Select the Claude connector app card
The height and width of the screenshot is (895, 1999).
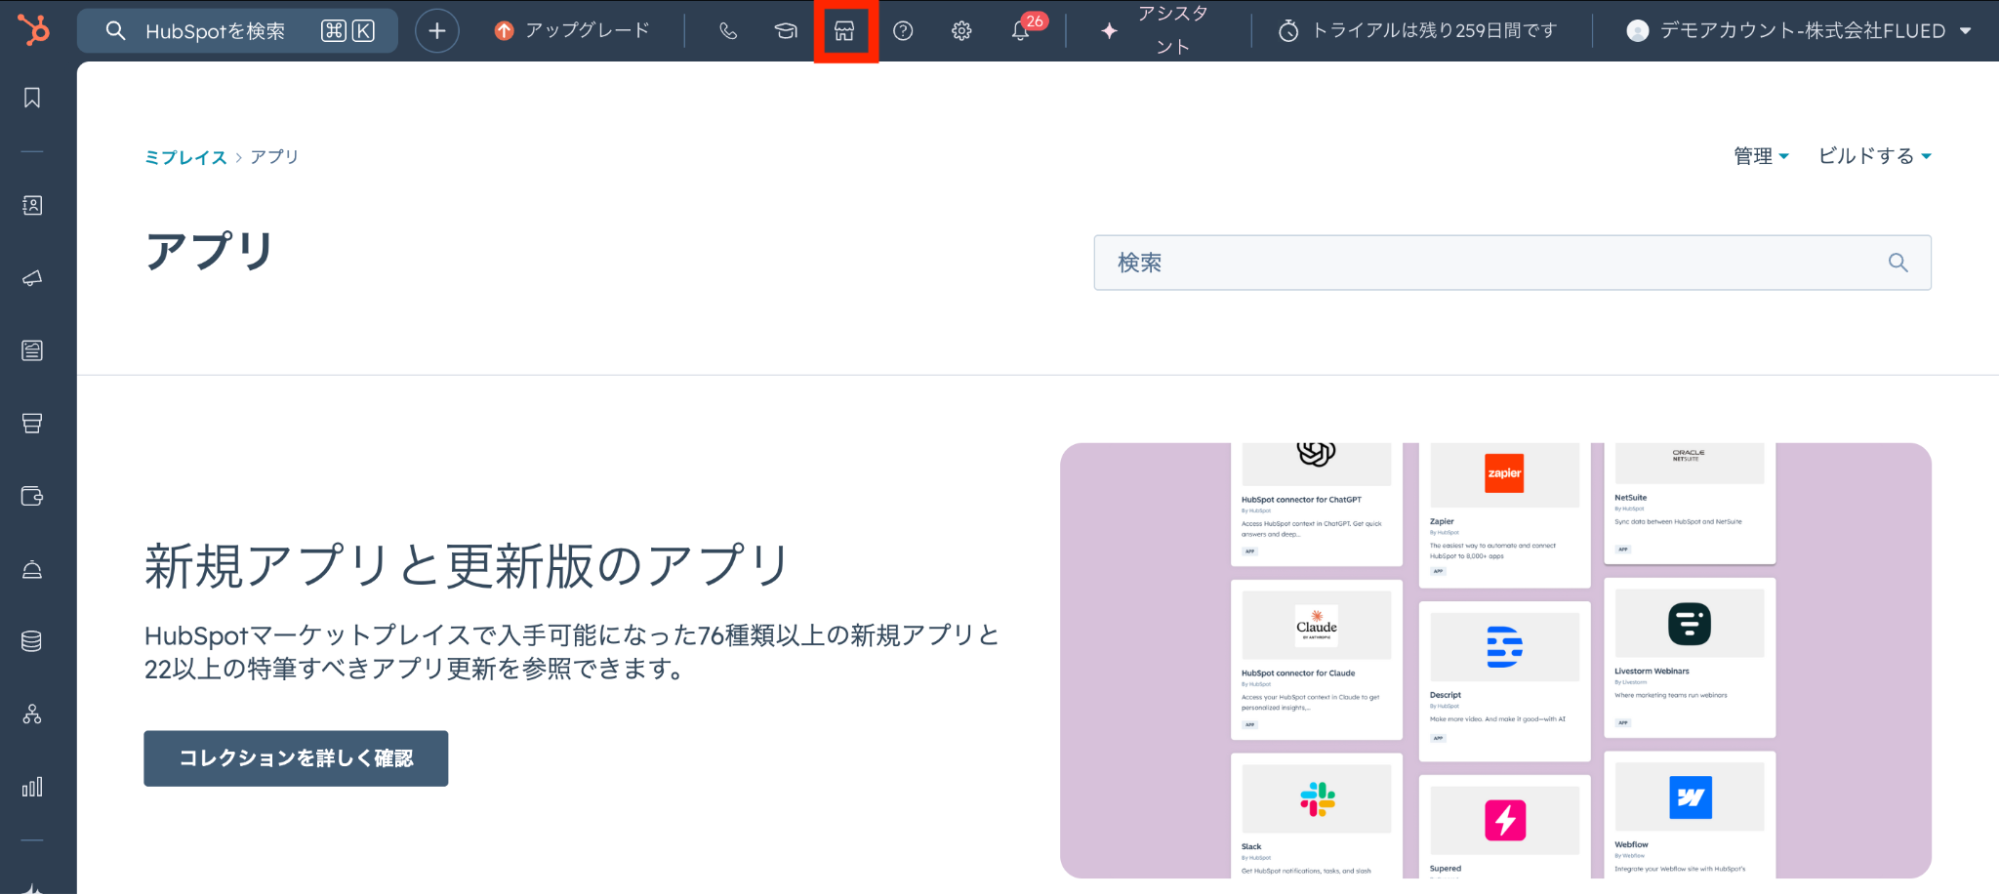pyautogui.click(x=1316, y=660)
